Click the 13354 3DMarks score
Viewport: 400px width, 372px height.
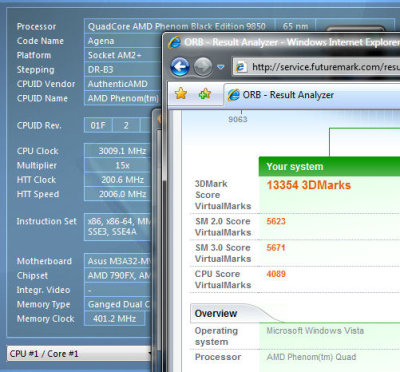point(309,185)
